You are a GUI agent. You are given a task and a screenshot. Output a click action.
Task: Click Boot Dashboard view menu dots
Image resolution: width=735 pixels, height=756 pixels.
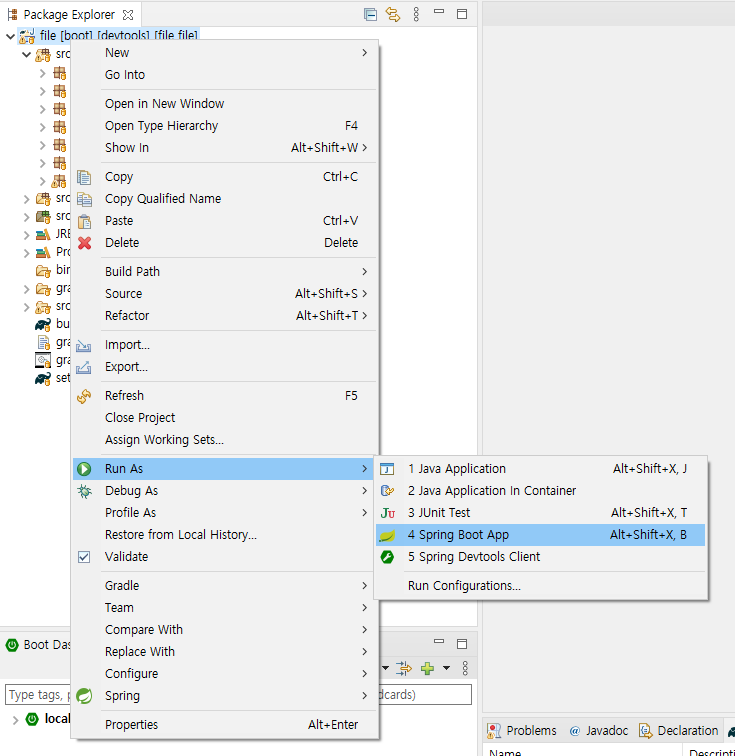click(465, 668)
